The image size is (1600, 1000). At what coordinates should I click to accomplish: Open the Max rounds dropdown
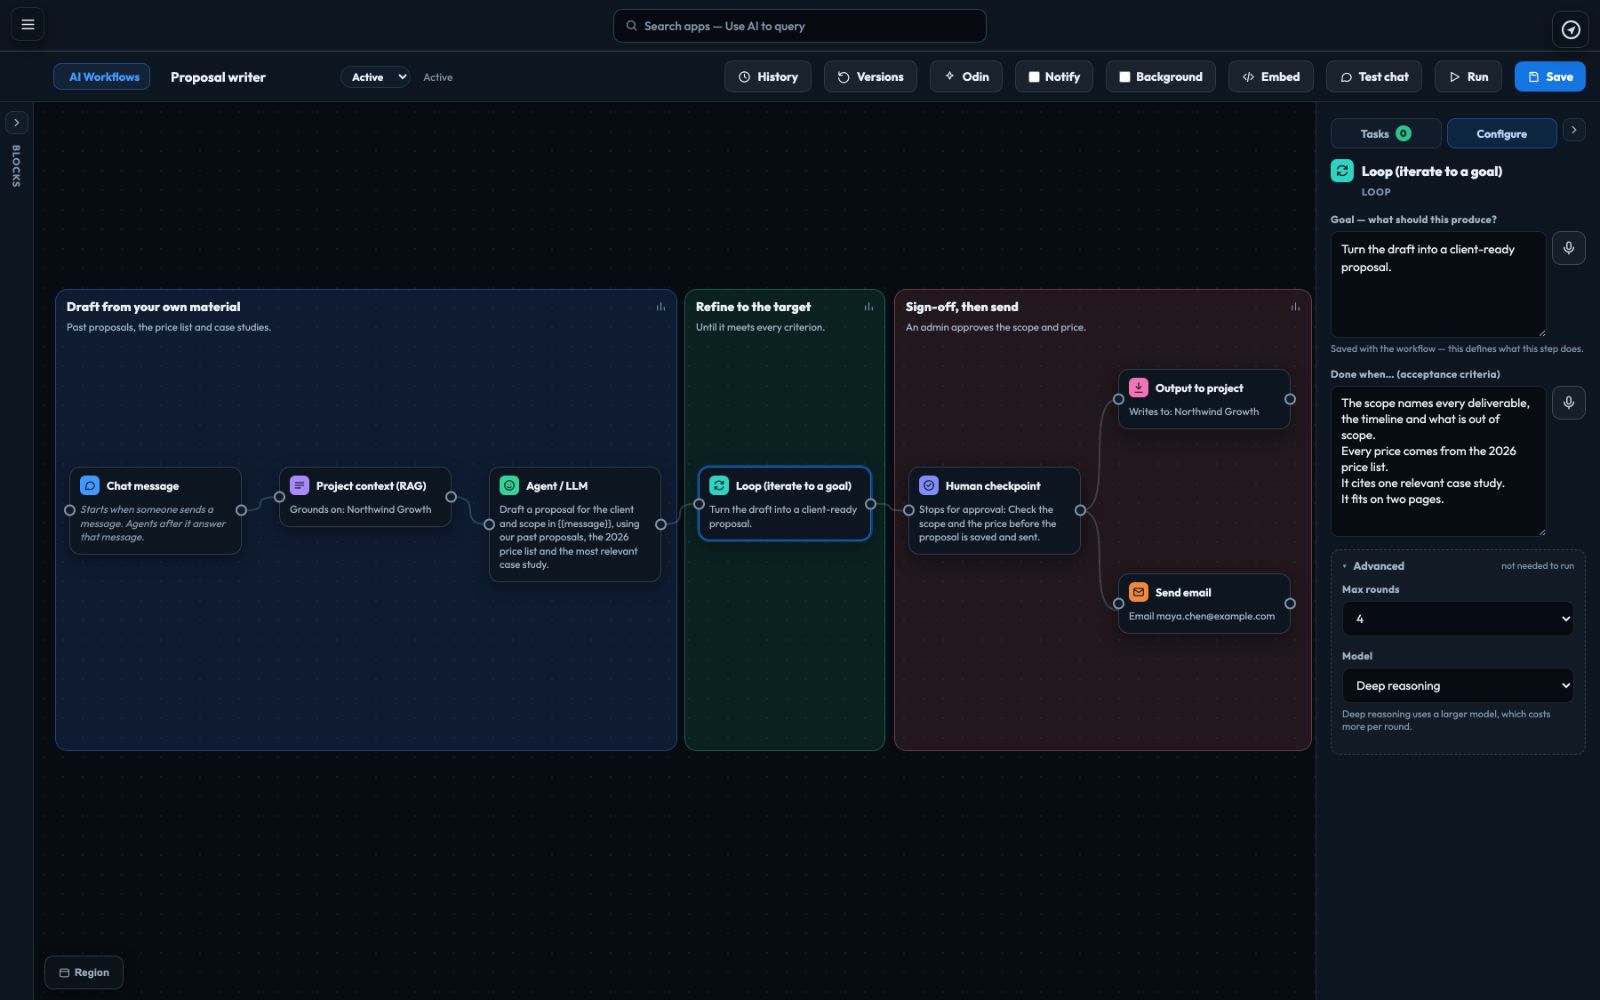pos(1457,619)
